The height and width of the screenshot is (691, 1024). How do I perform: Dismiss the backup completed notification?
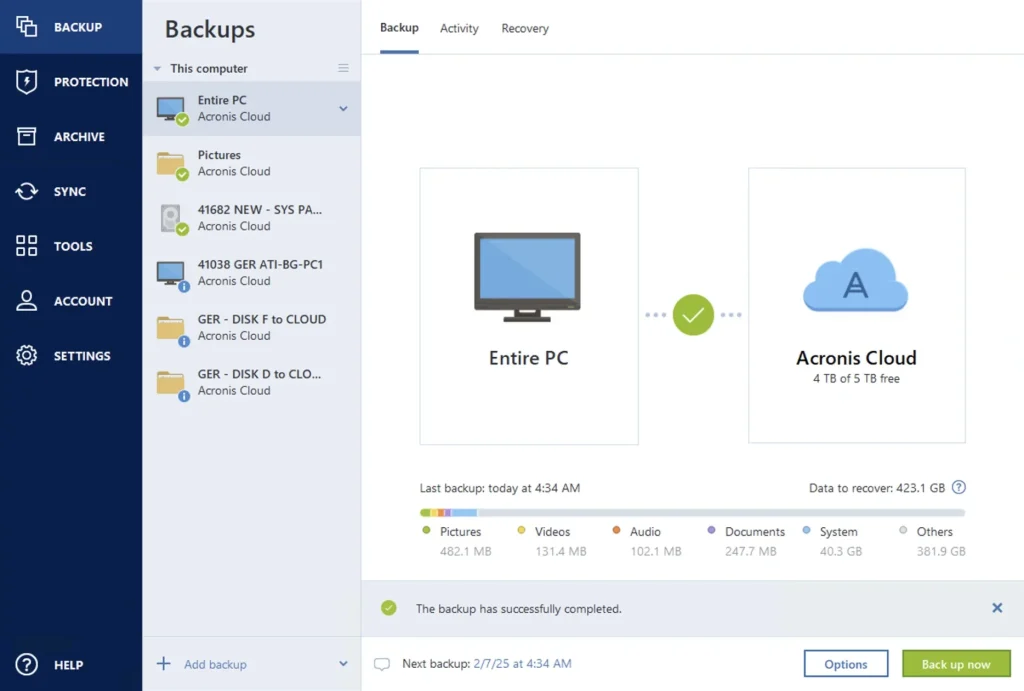click(997, 608)
